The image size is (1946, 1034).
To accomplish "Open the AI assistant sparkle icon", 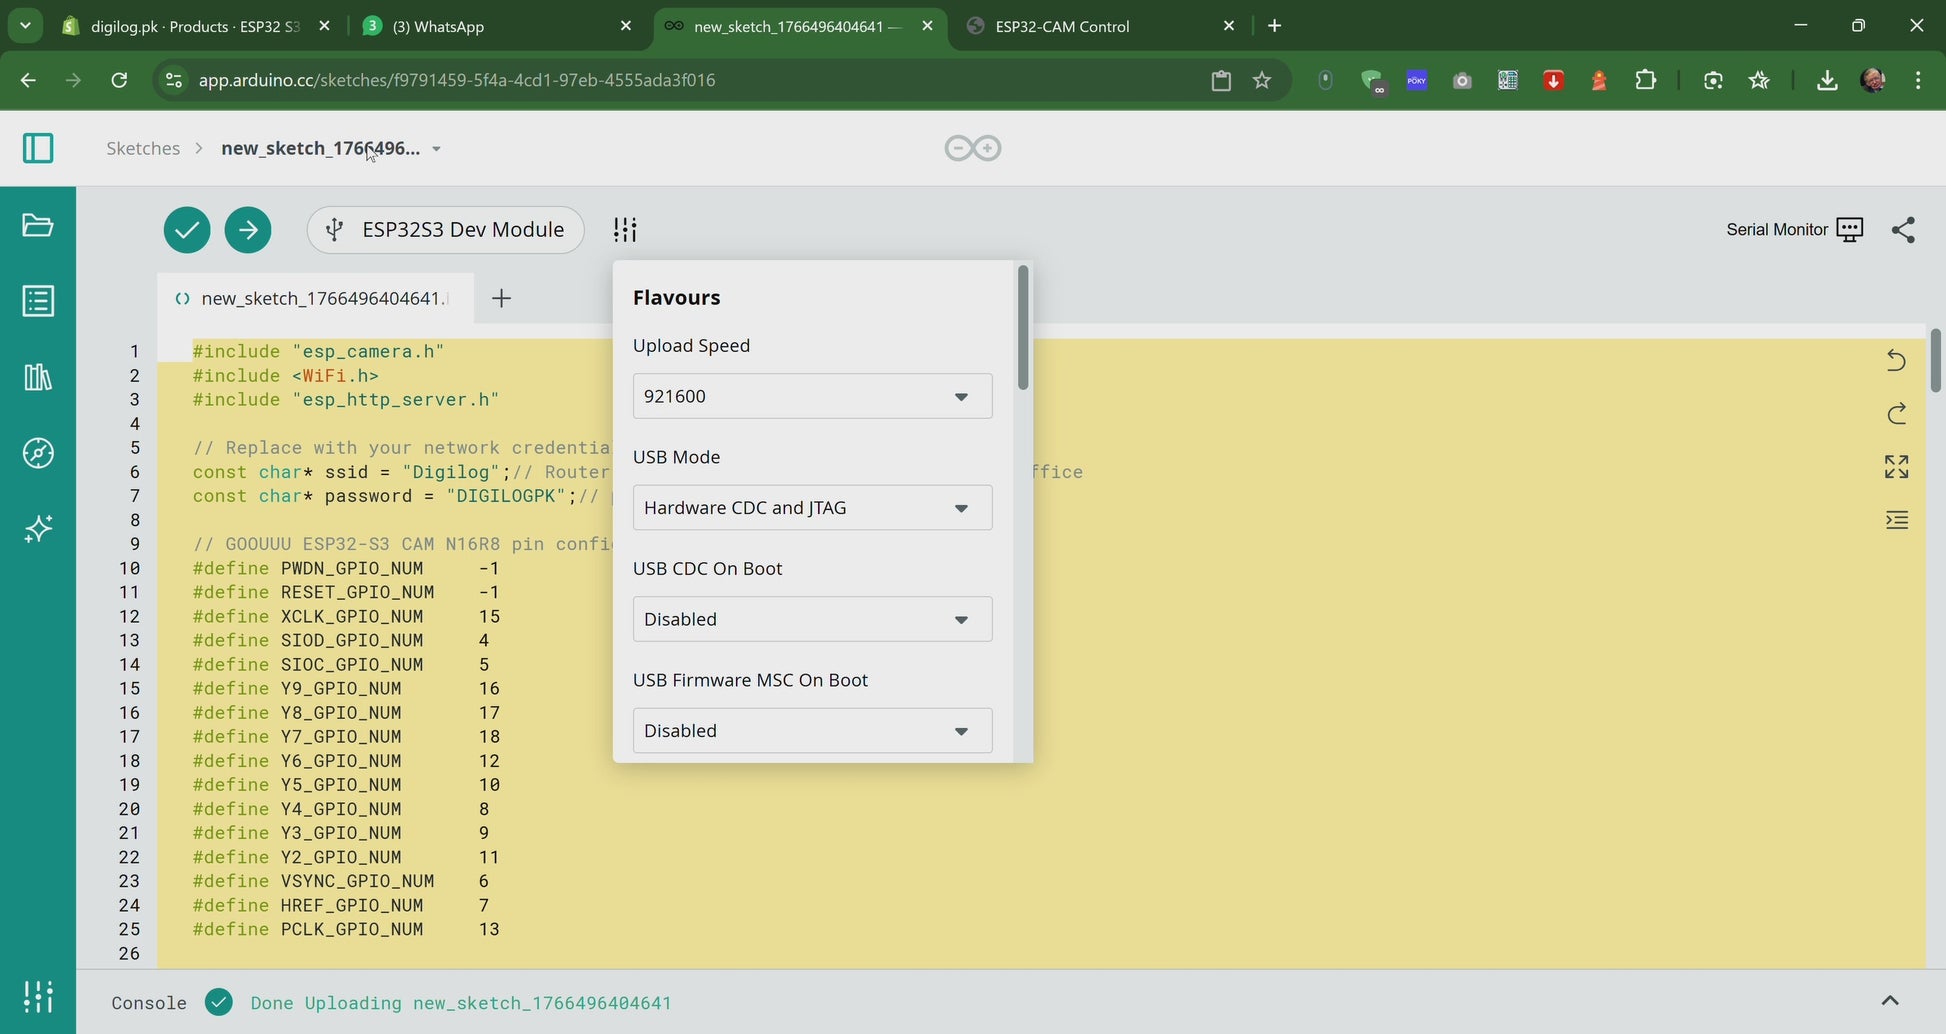I will click(38, 529).
